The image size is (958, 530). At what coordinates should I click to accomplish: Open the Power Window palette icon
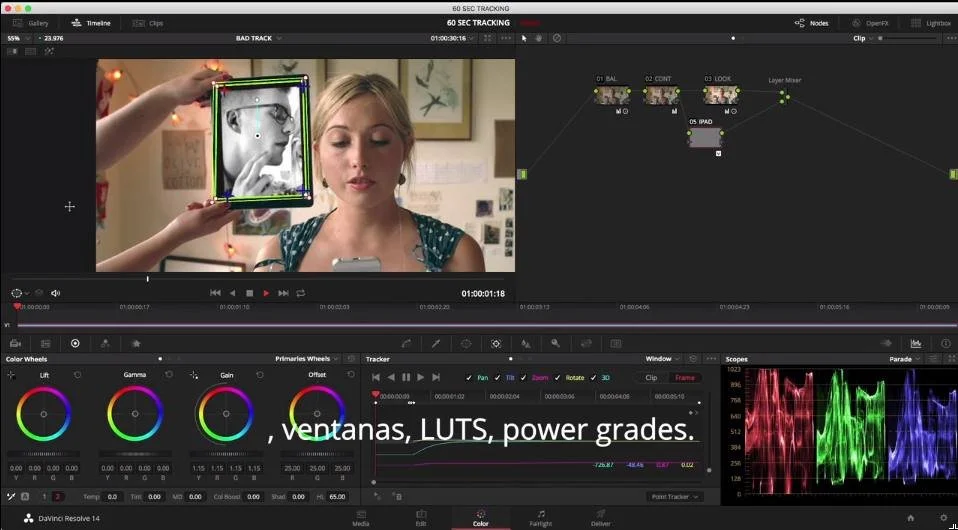[x=466, y=344]
